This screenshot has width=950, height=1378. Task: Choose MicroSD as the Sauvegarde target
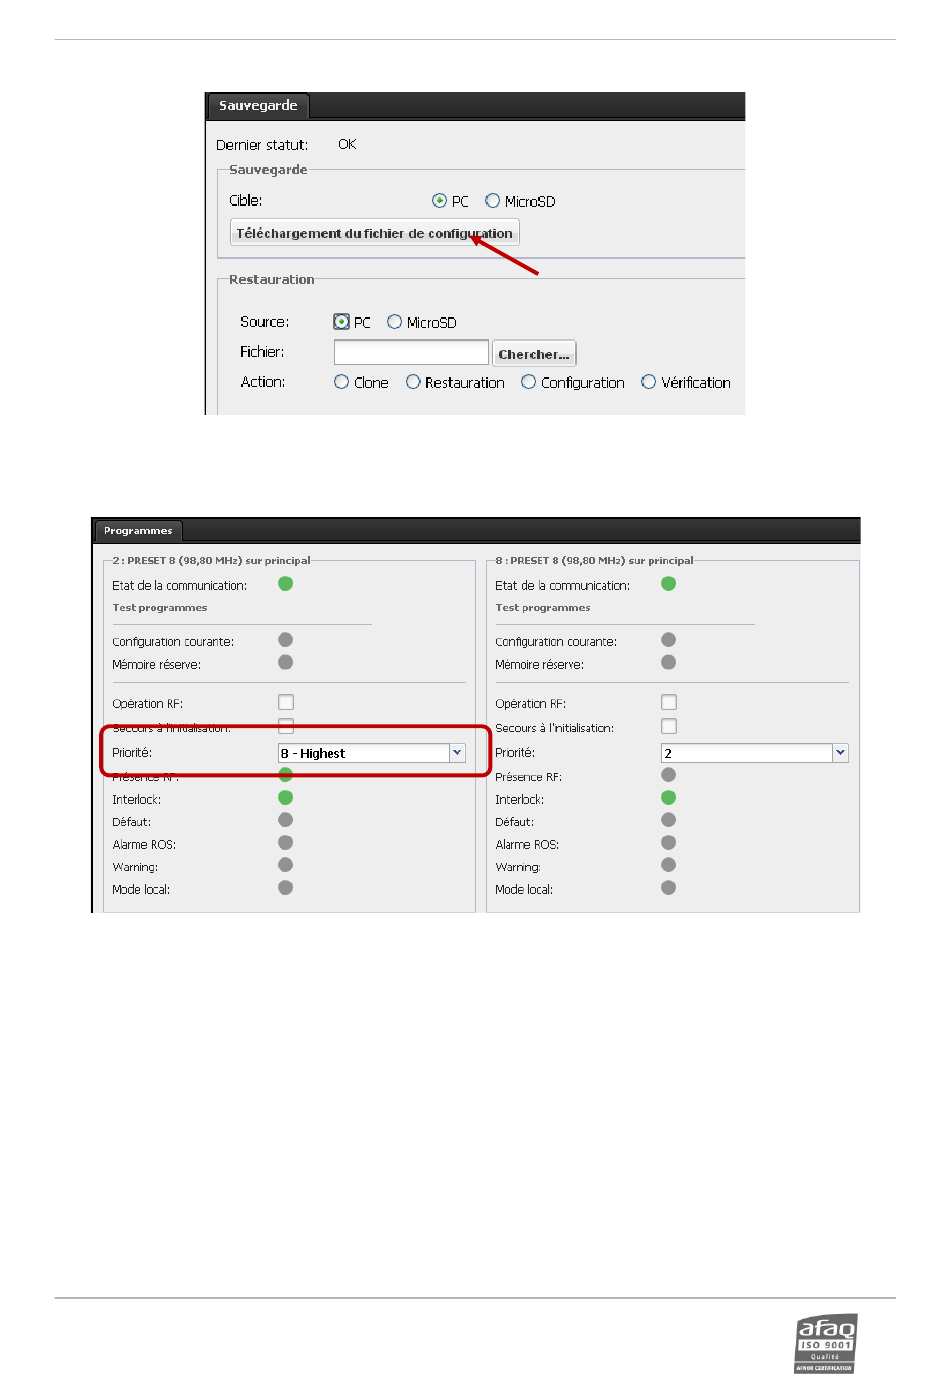point(492,201)
